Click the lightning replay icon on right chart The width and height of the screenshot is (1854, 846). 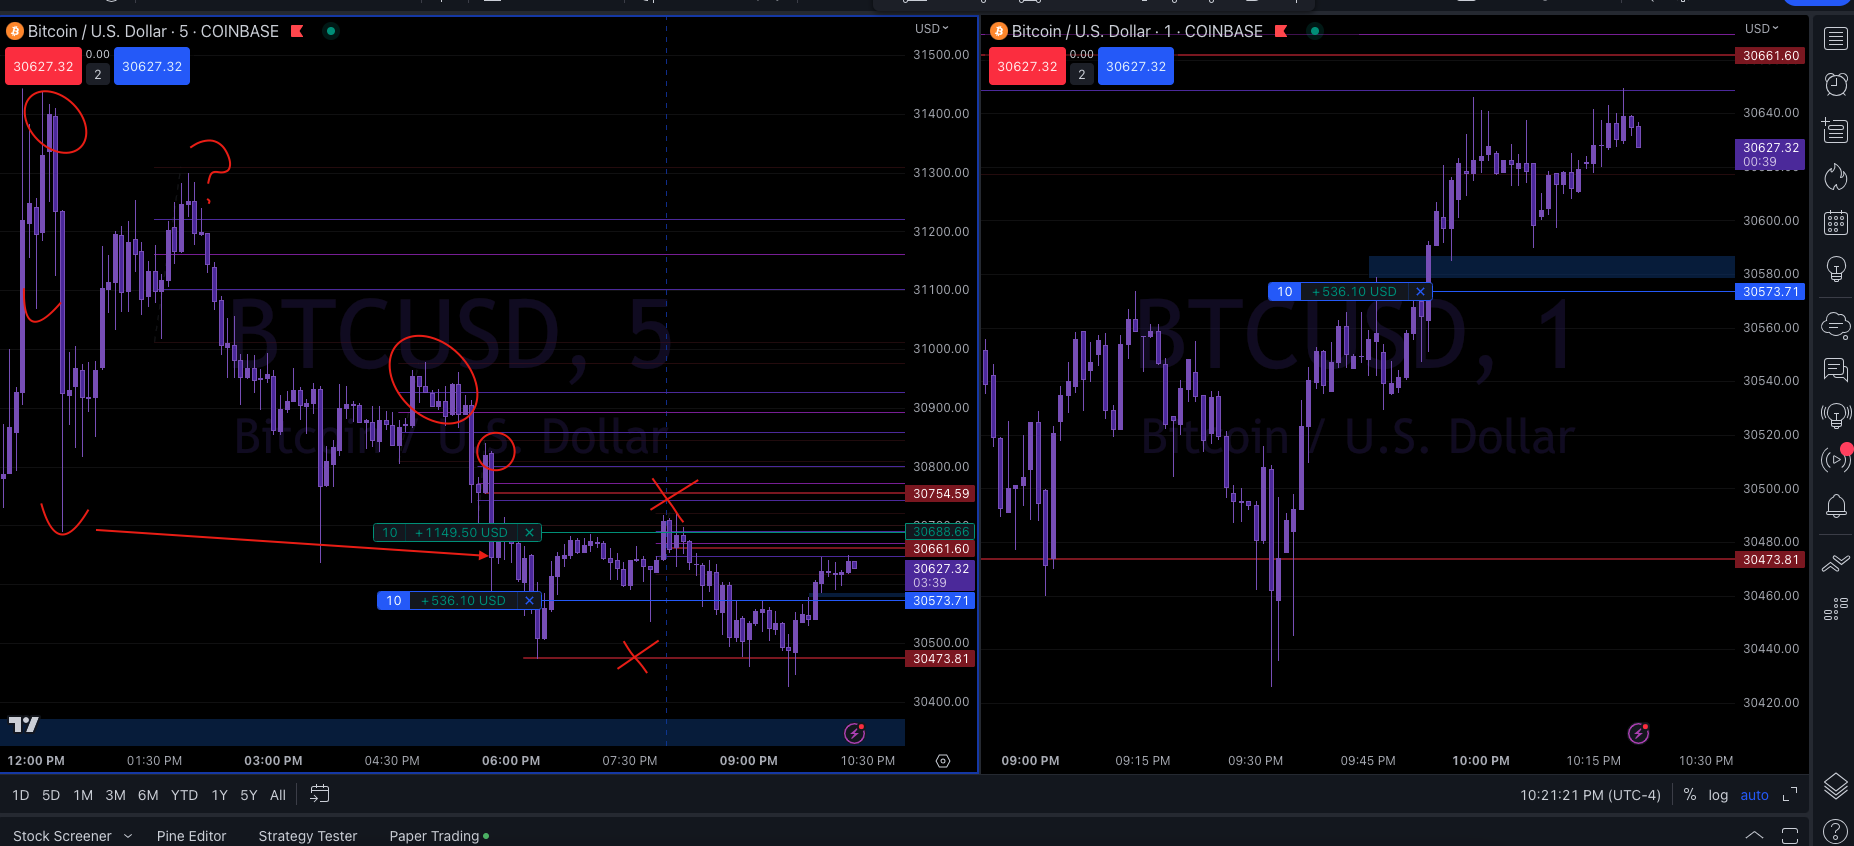coord(1638,733)
